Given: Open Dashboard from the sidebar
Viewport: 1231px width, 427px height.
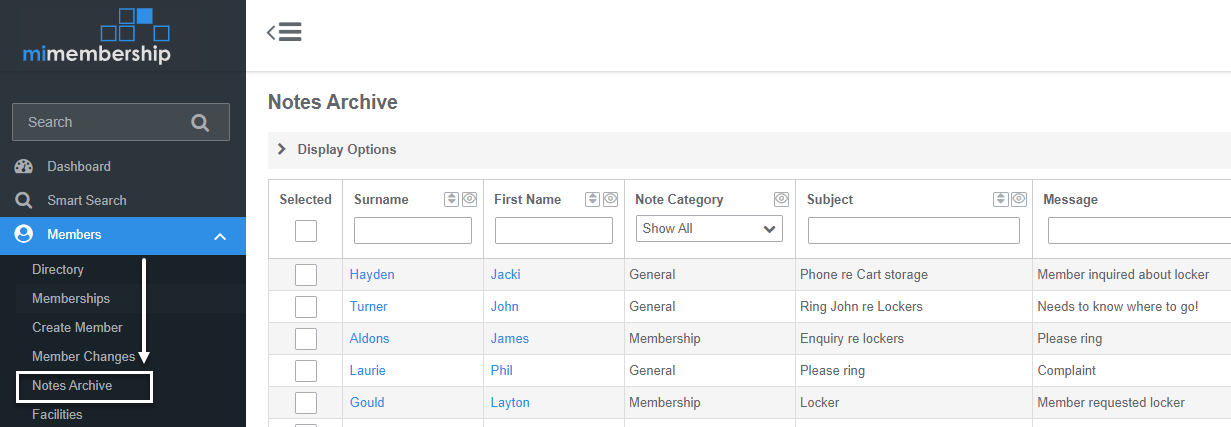Looking at the screenshot, I should (79, 166).
